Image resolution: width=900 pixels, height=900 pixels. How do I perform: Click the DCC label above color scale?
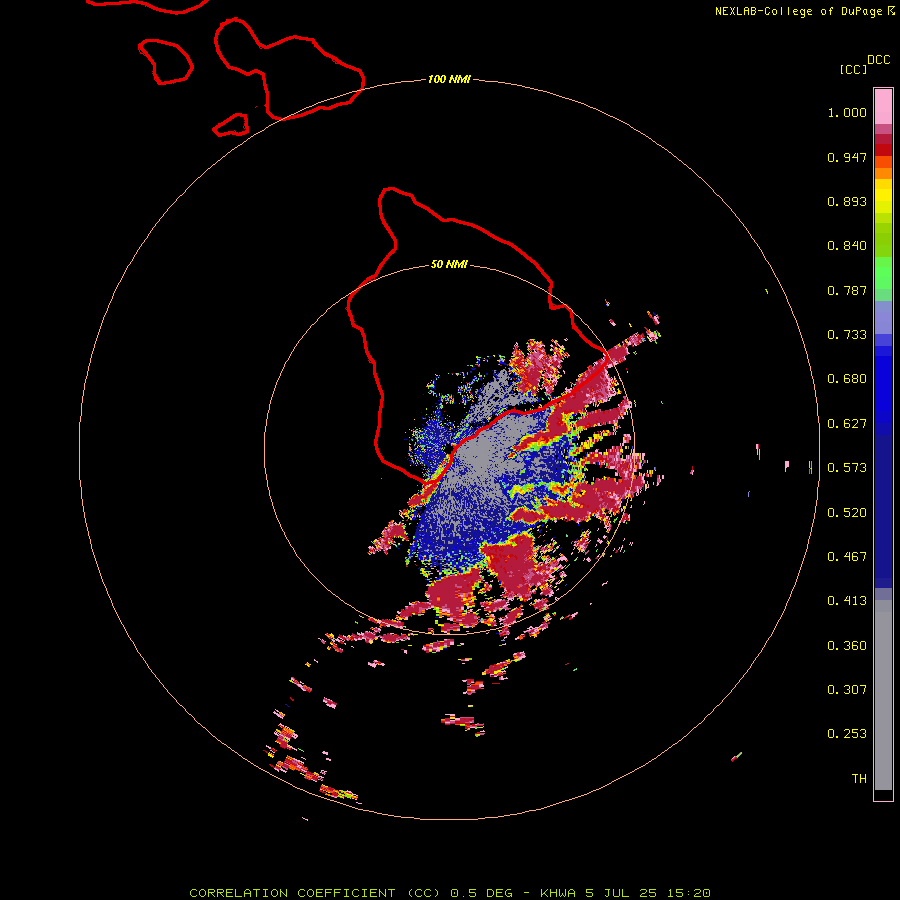[x=879, y=60]
